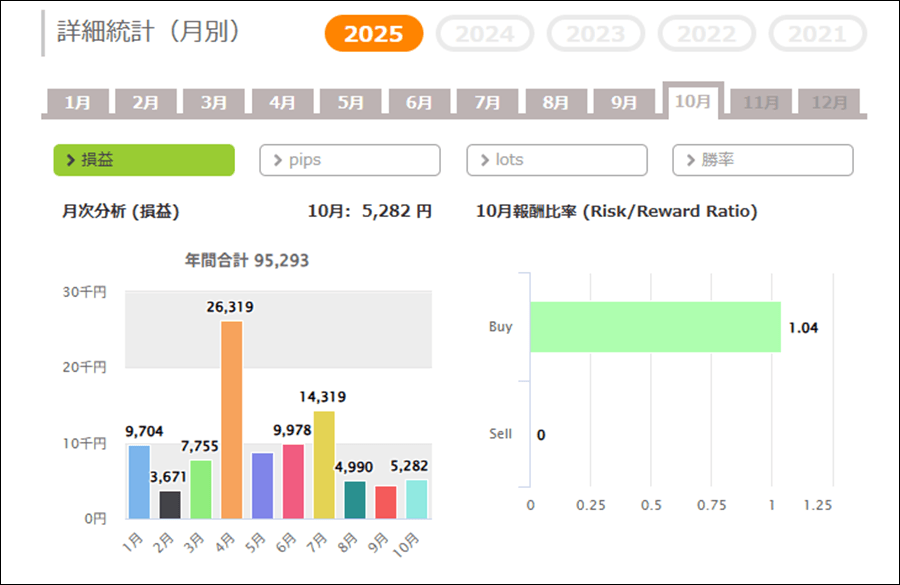
Task: Click the dark February bar 3,671
Action: 170,505
